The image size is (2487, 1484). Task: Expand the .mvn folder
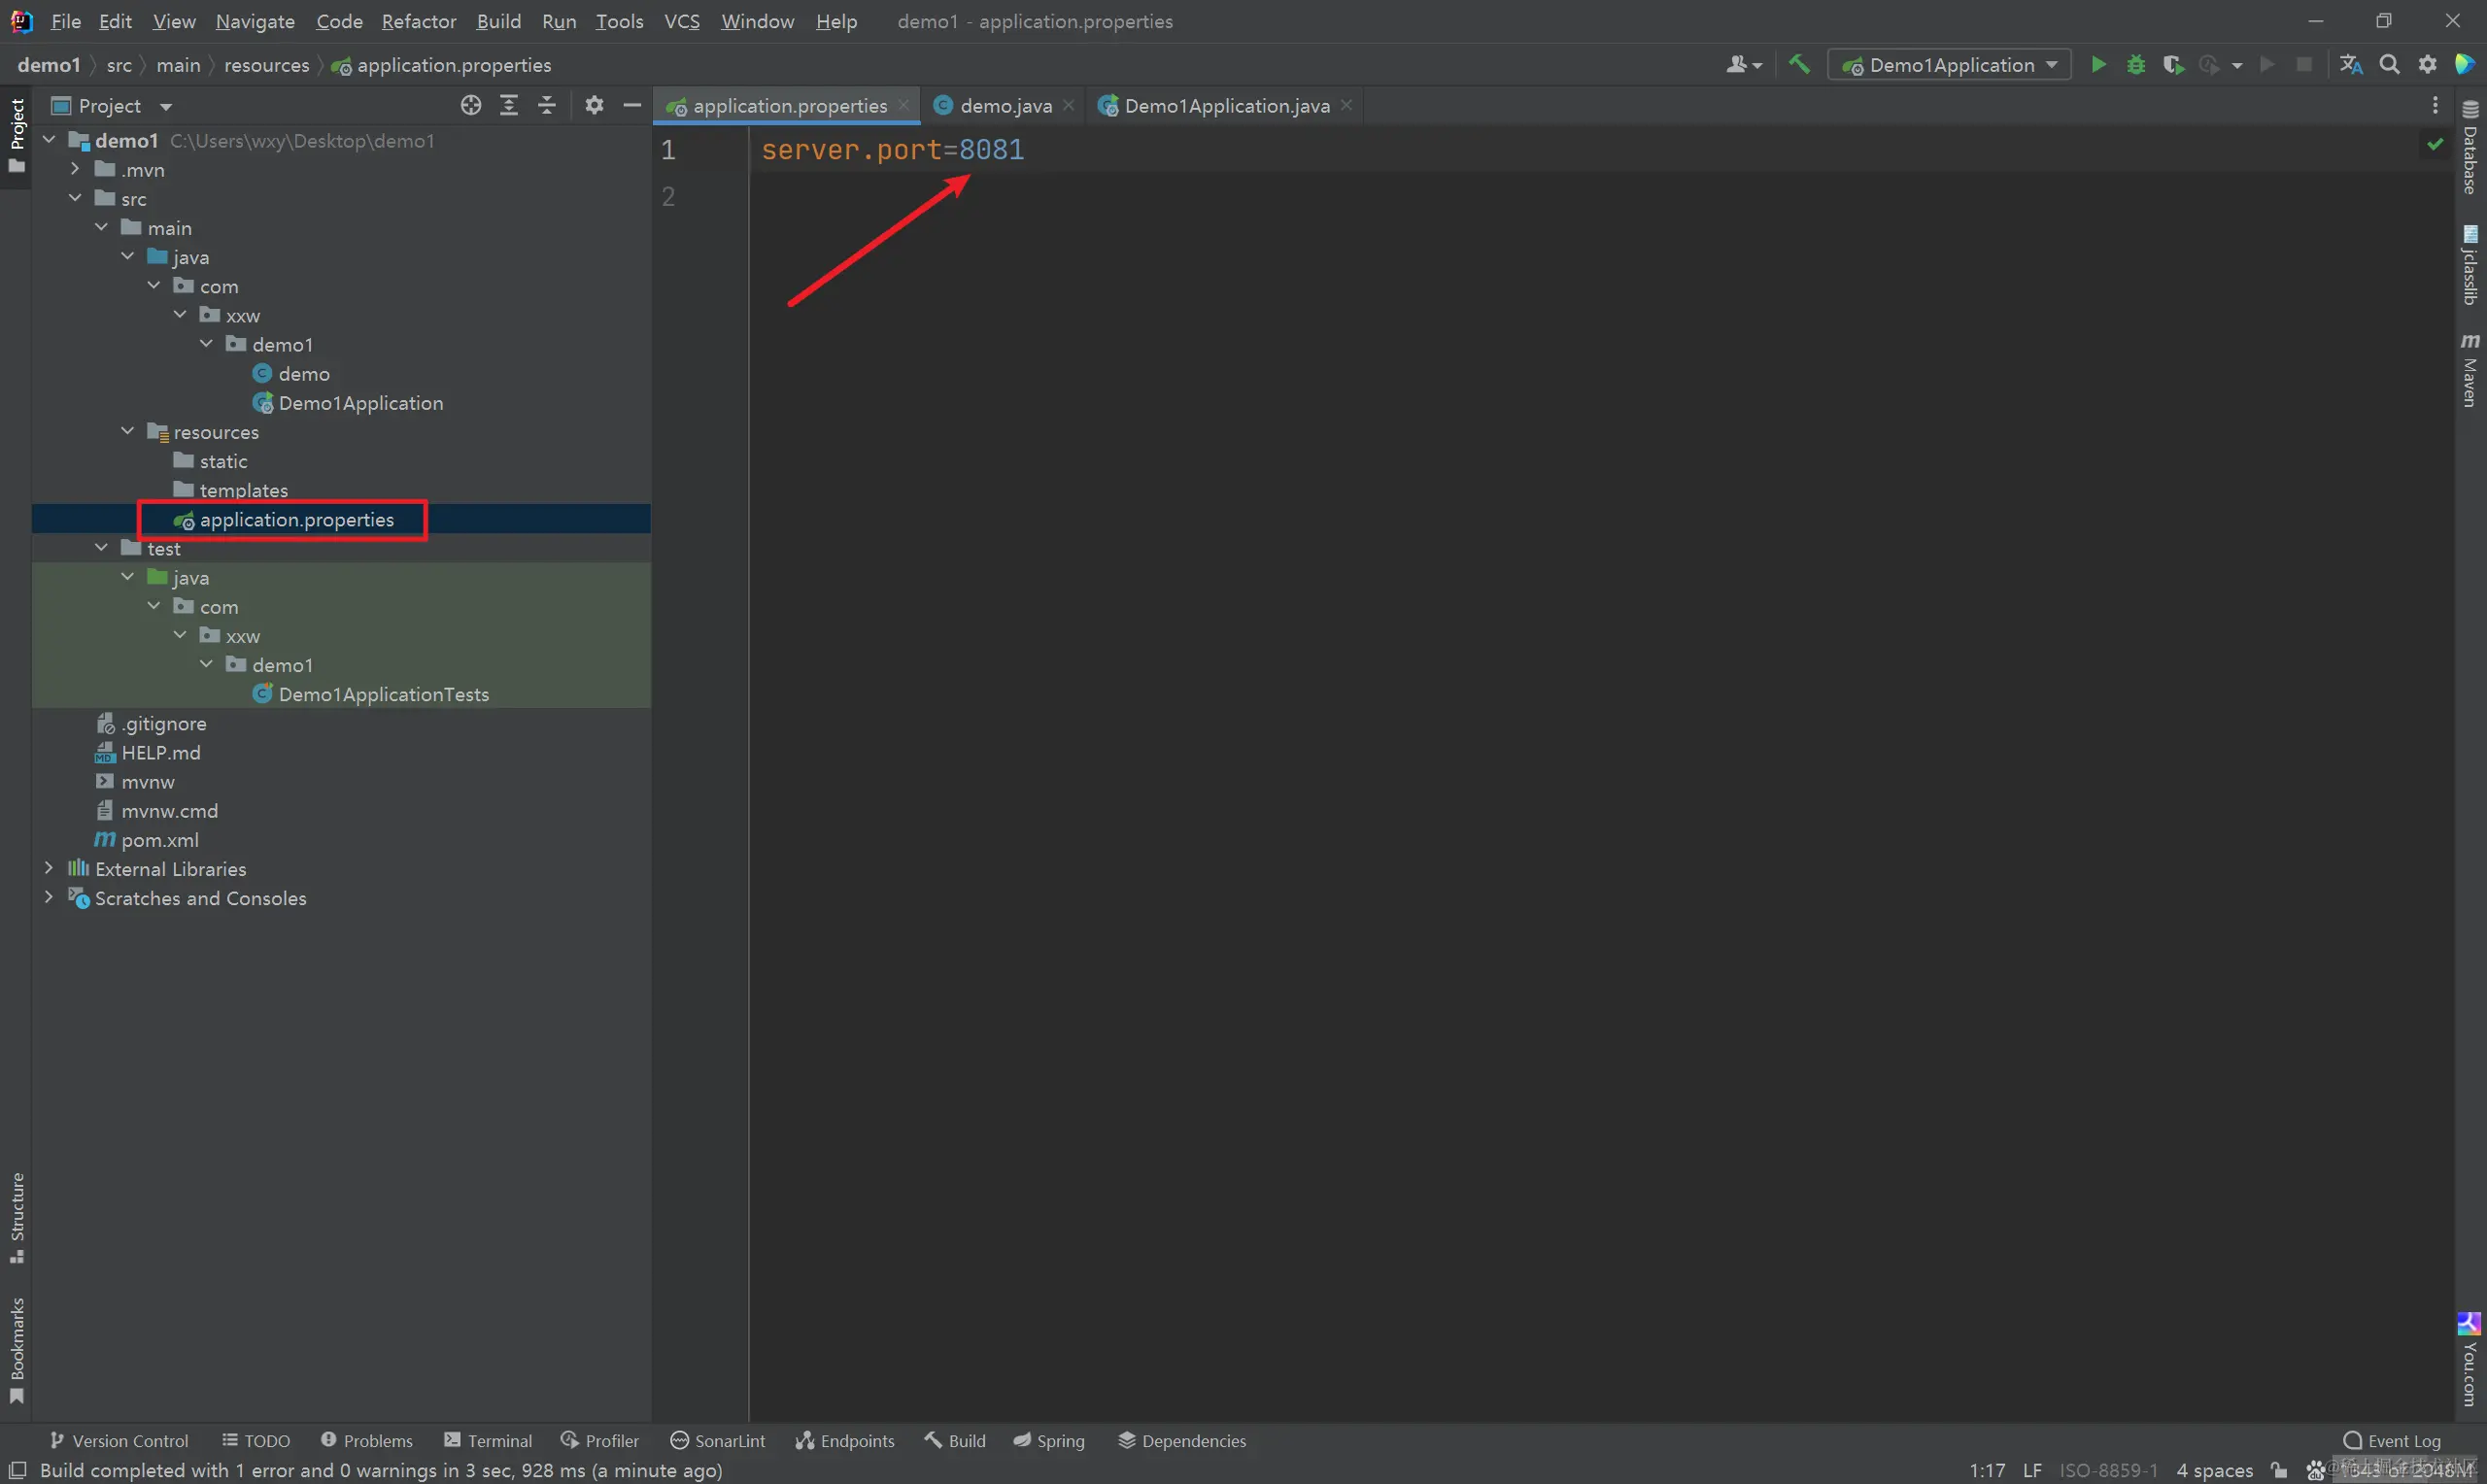[75, 170]
